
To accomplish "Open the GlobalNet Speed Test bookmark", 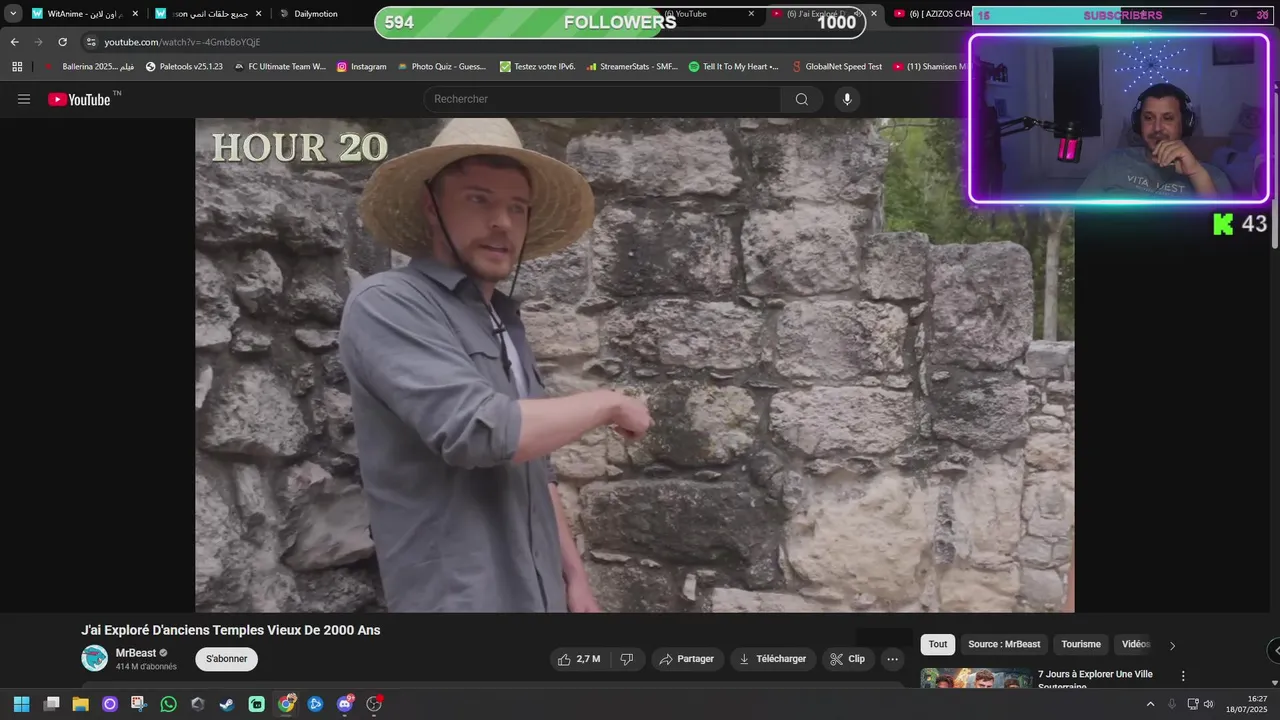I will [x=836, y=67].
